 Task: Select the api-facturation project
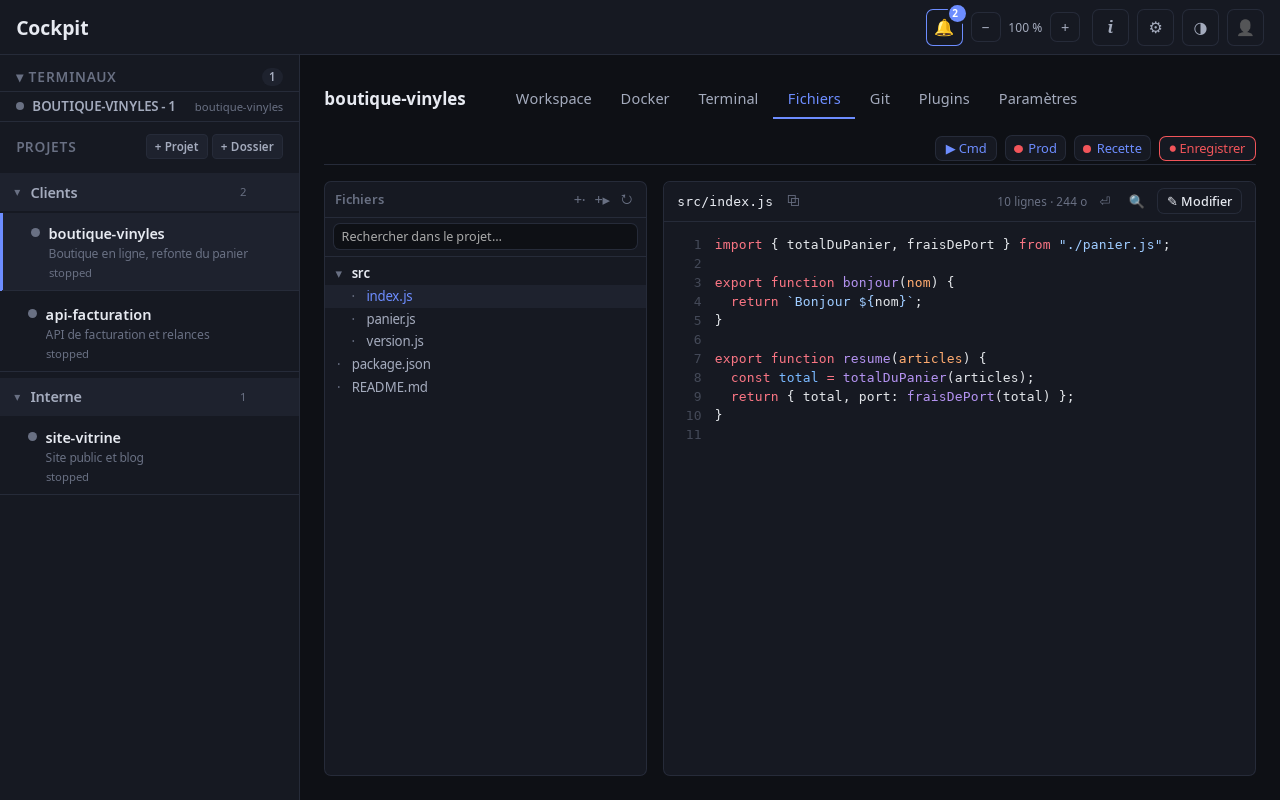(x=149, y=332)
